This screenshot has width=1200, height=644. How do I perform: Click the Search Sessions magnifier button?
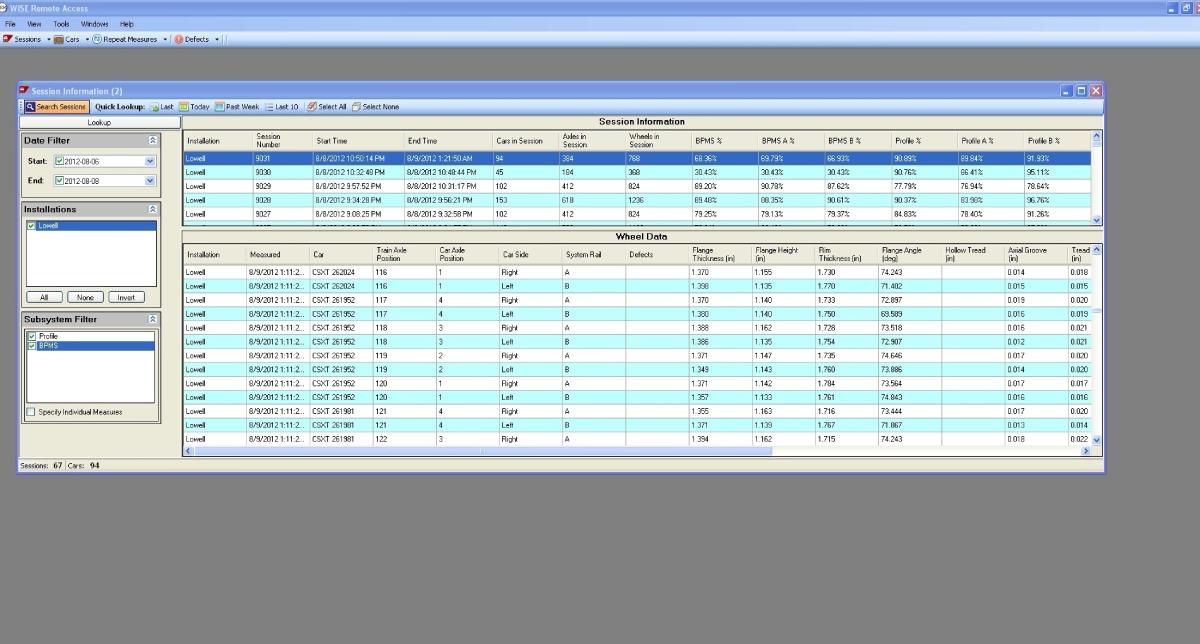56,106
